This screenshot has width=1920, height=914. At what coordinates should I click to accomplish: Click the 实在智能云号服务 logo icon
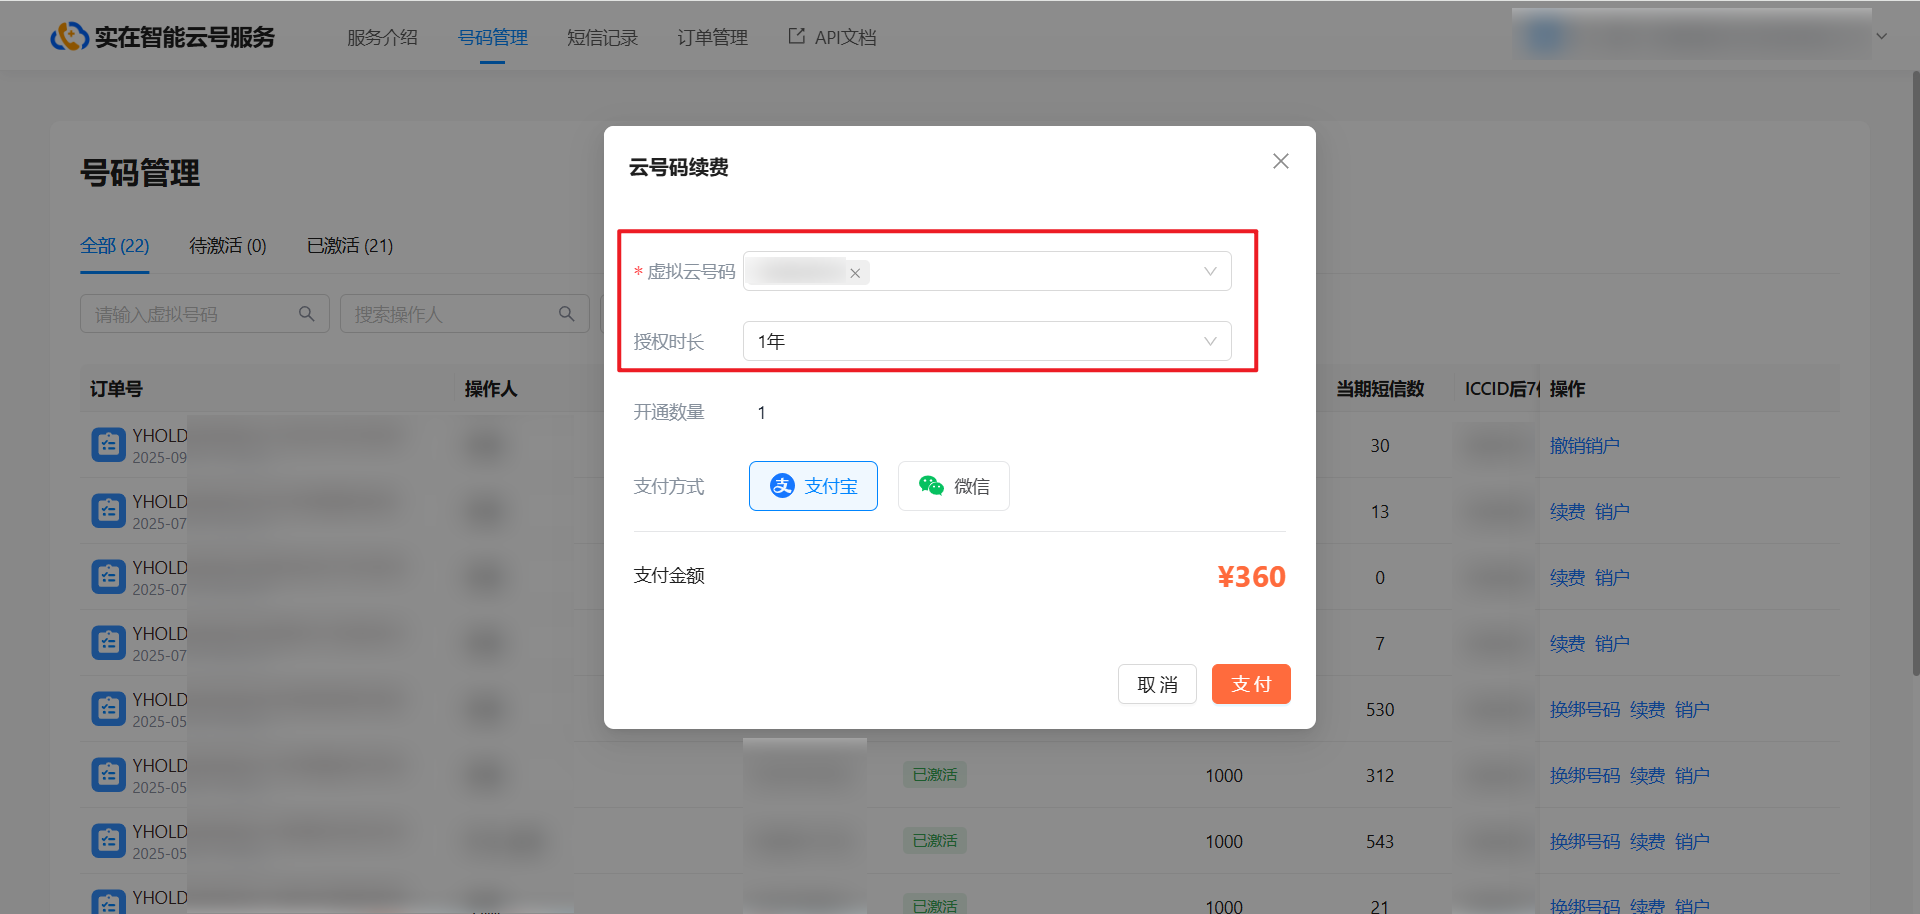coord(69,37)
